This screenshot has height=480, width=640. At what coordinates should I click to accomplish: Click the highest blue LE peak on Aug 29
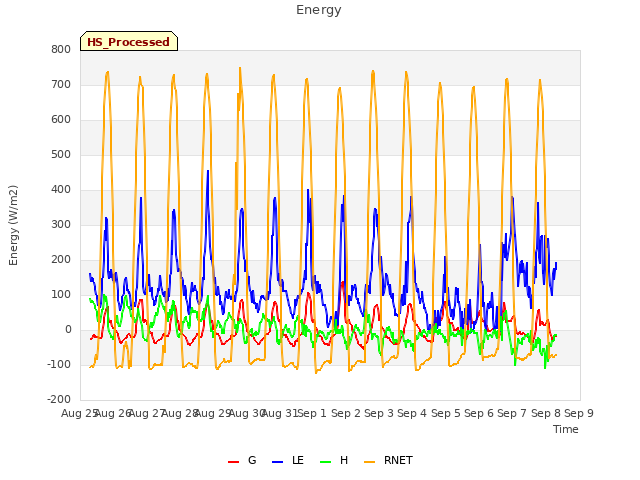click(x=208, y=171)
